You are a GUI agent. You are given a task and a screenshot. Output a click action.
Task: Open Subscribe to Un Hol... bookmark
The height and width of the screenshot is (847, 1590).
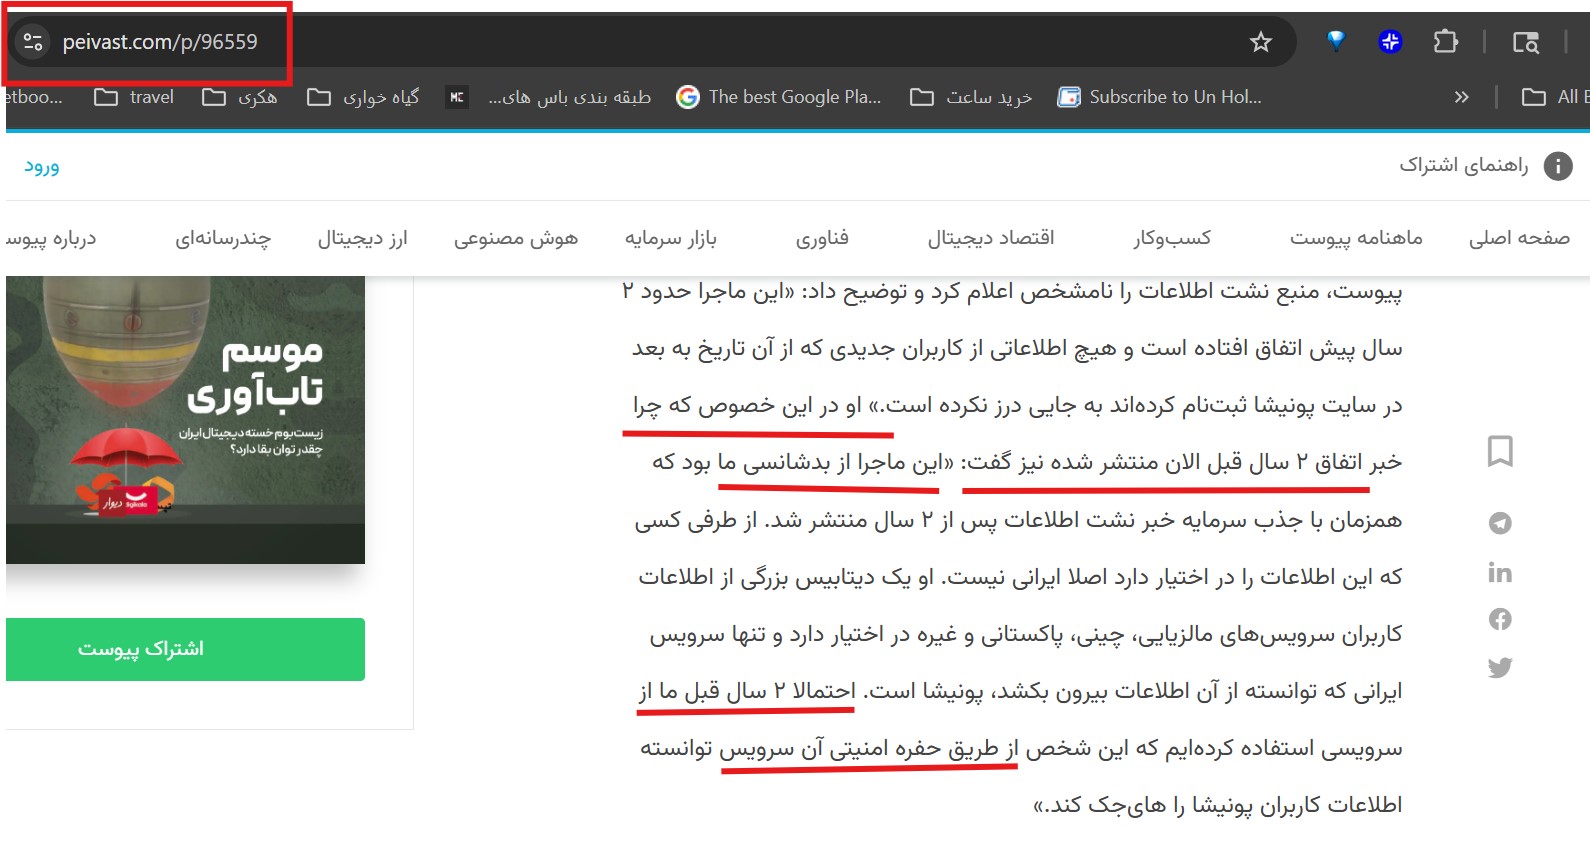point(1160,97)
